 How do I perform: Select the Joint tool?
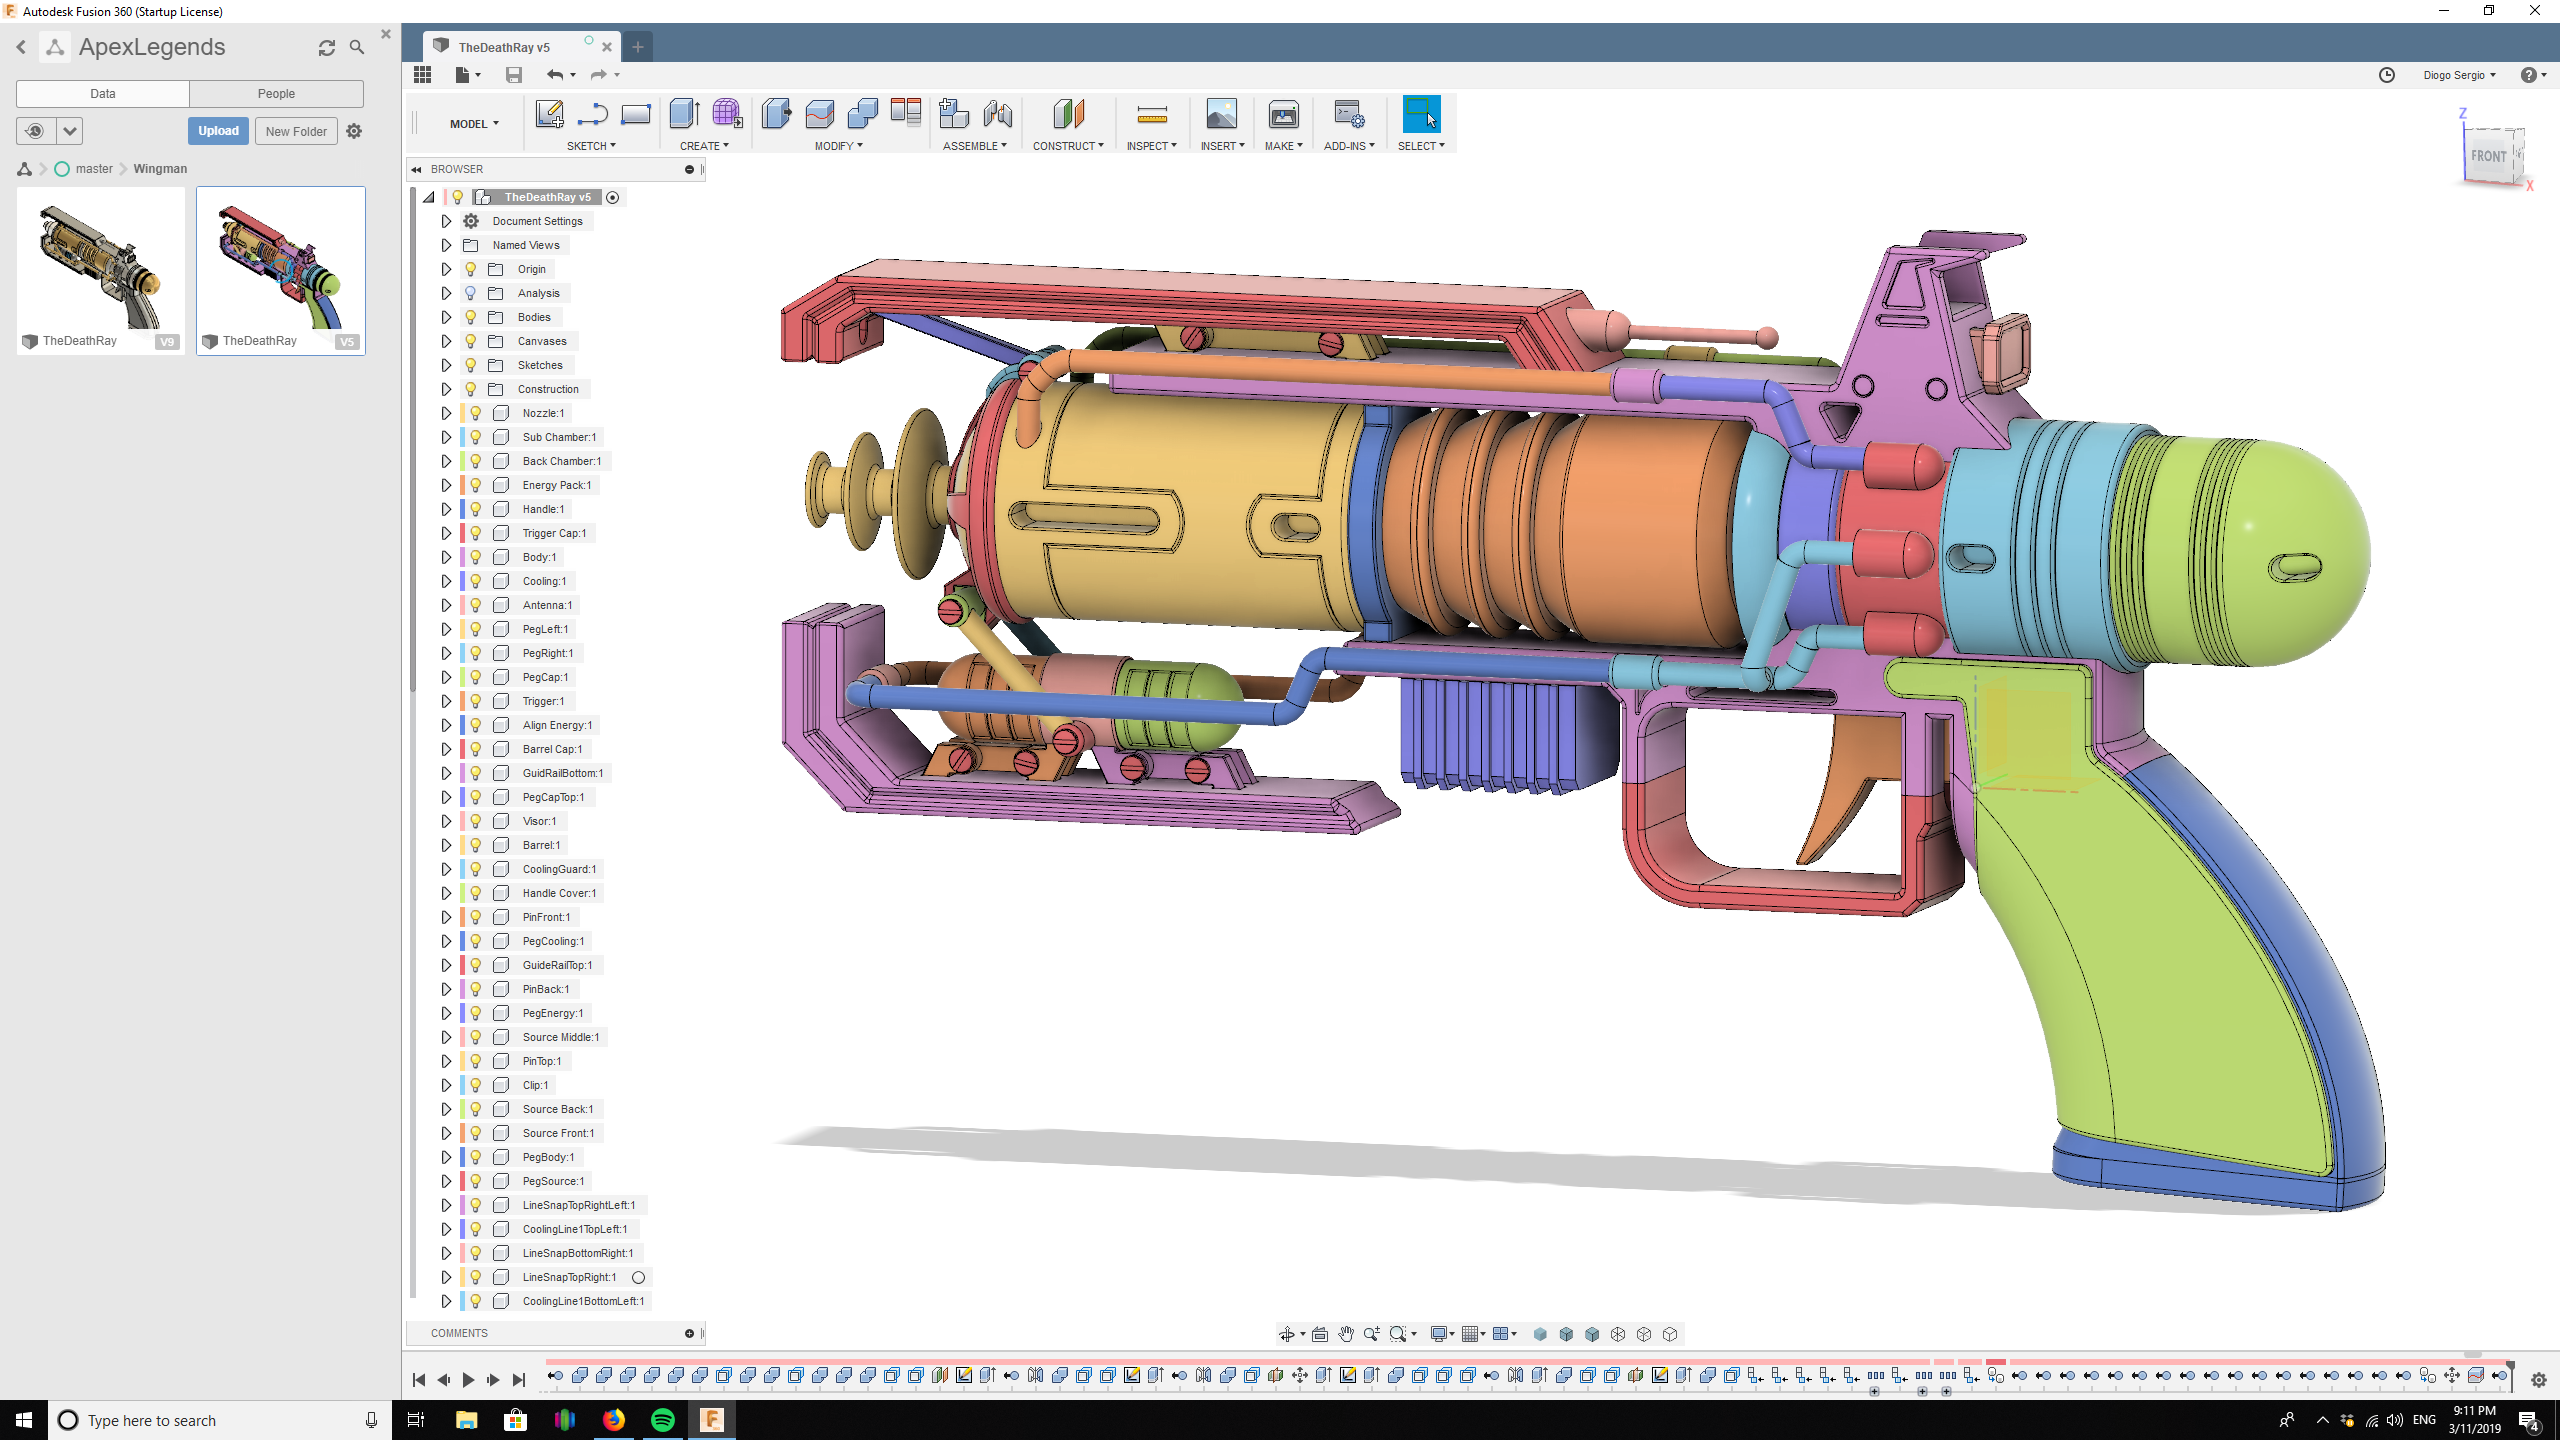(998, 114)
